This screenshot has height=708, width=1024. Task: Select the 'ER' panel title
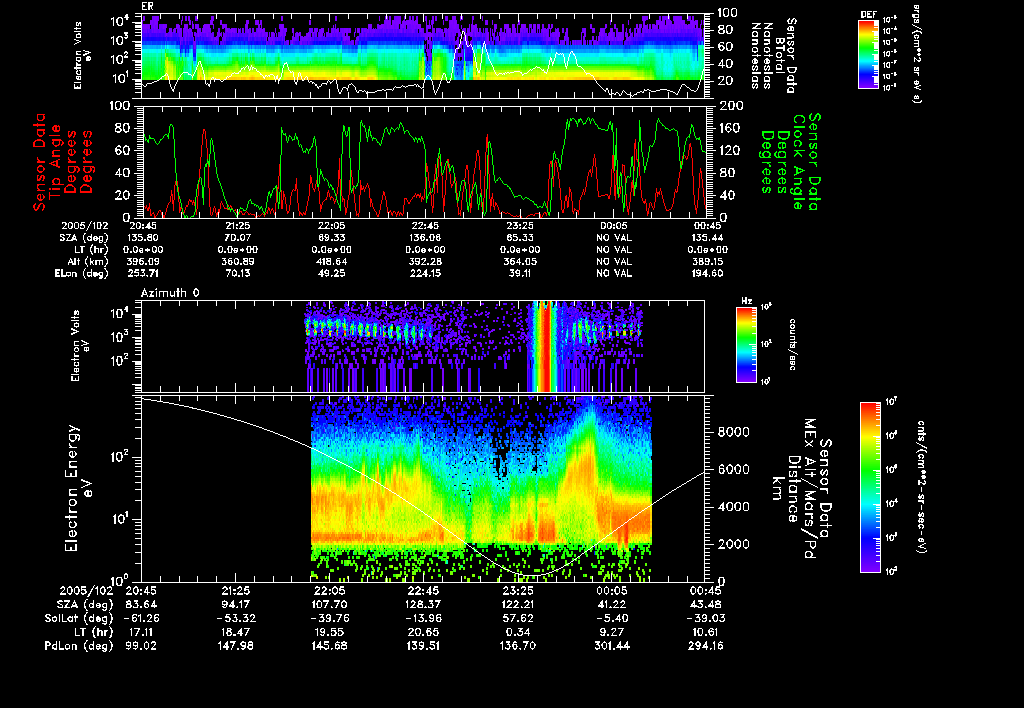tap(147, 7)
